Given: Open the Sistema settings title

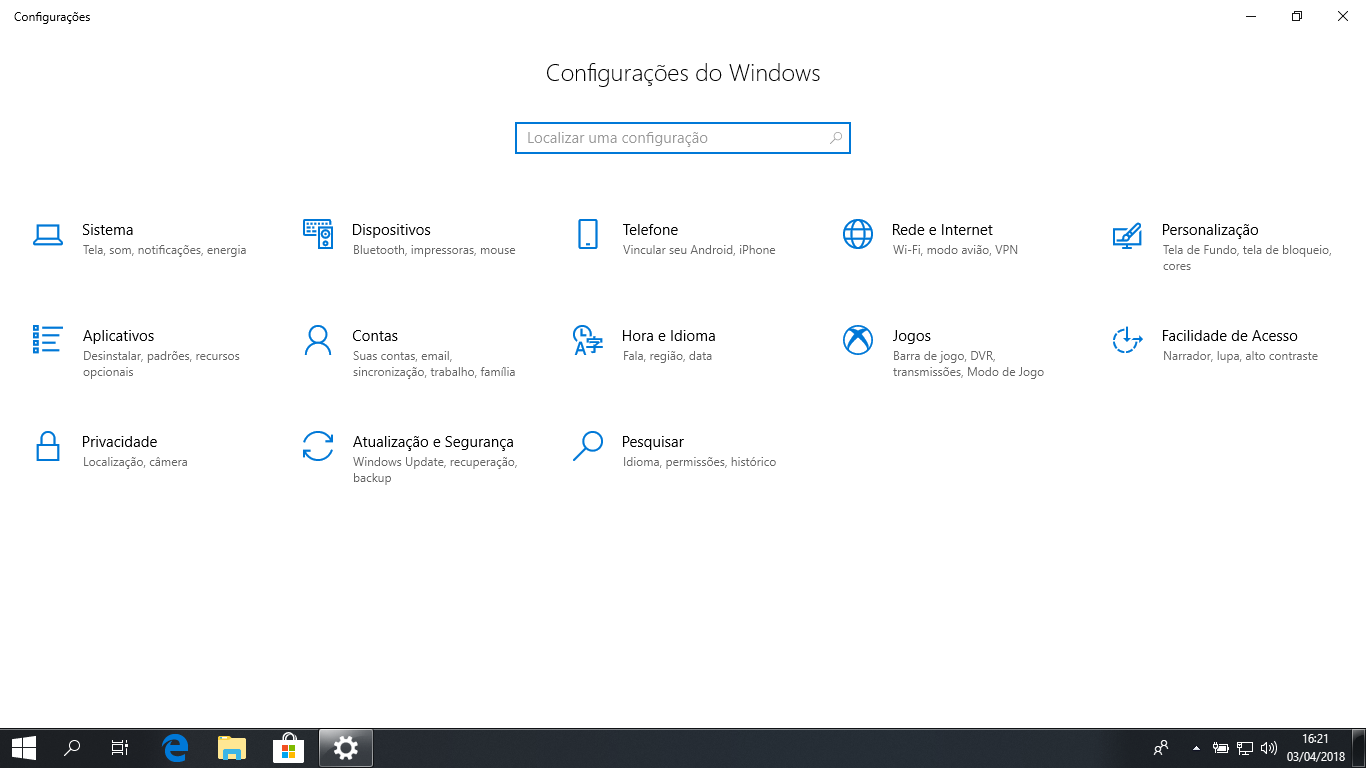Looking at the screenshot, I should [x=107, y=230].
